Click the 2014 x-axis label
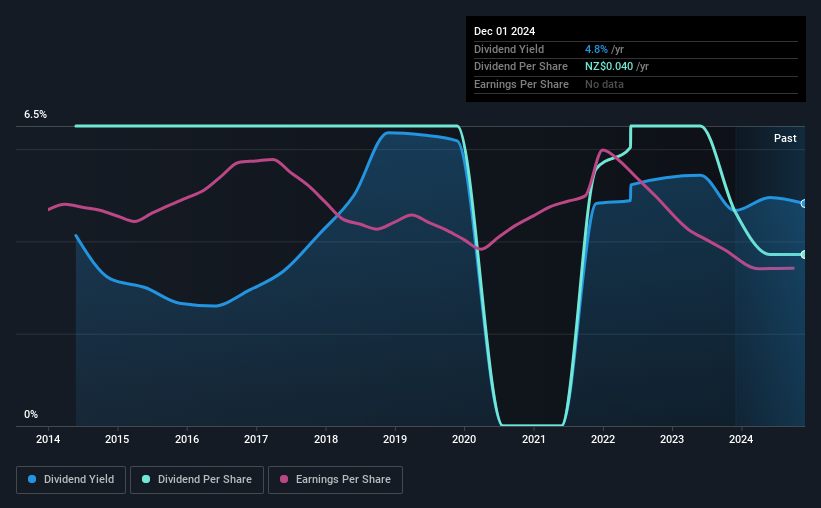821x508 pixels. pyautogui.click(x=48, y=439)
